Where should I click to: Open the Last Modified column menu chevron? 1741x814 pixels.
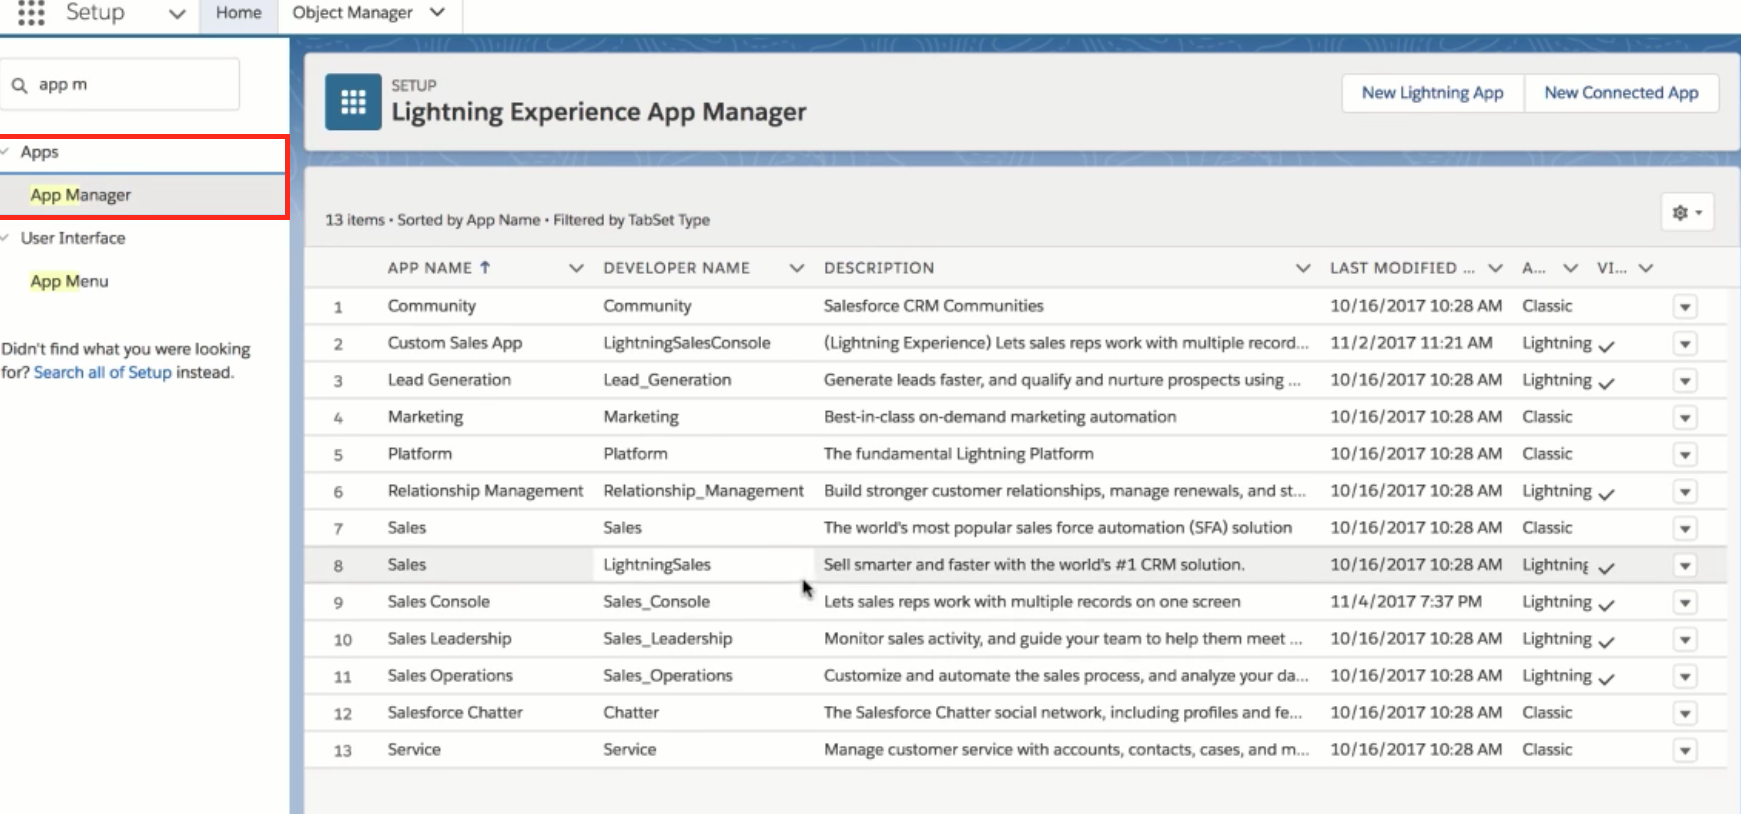pyautogui.click(x=1495, y=268)
